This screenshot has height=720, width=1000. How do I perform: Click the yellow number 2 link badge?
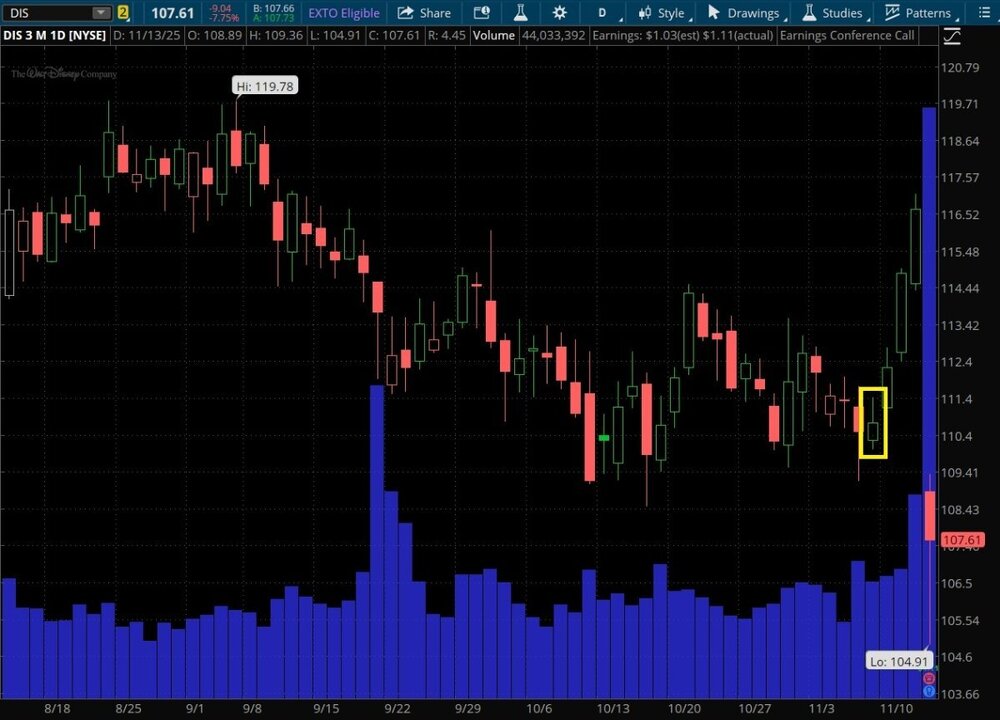[x=123, y=13]
